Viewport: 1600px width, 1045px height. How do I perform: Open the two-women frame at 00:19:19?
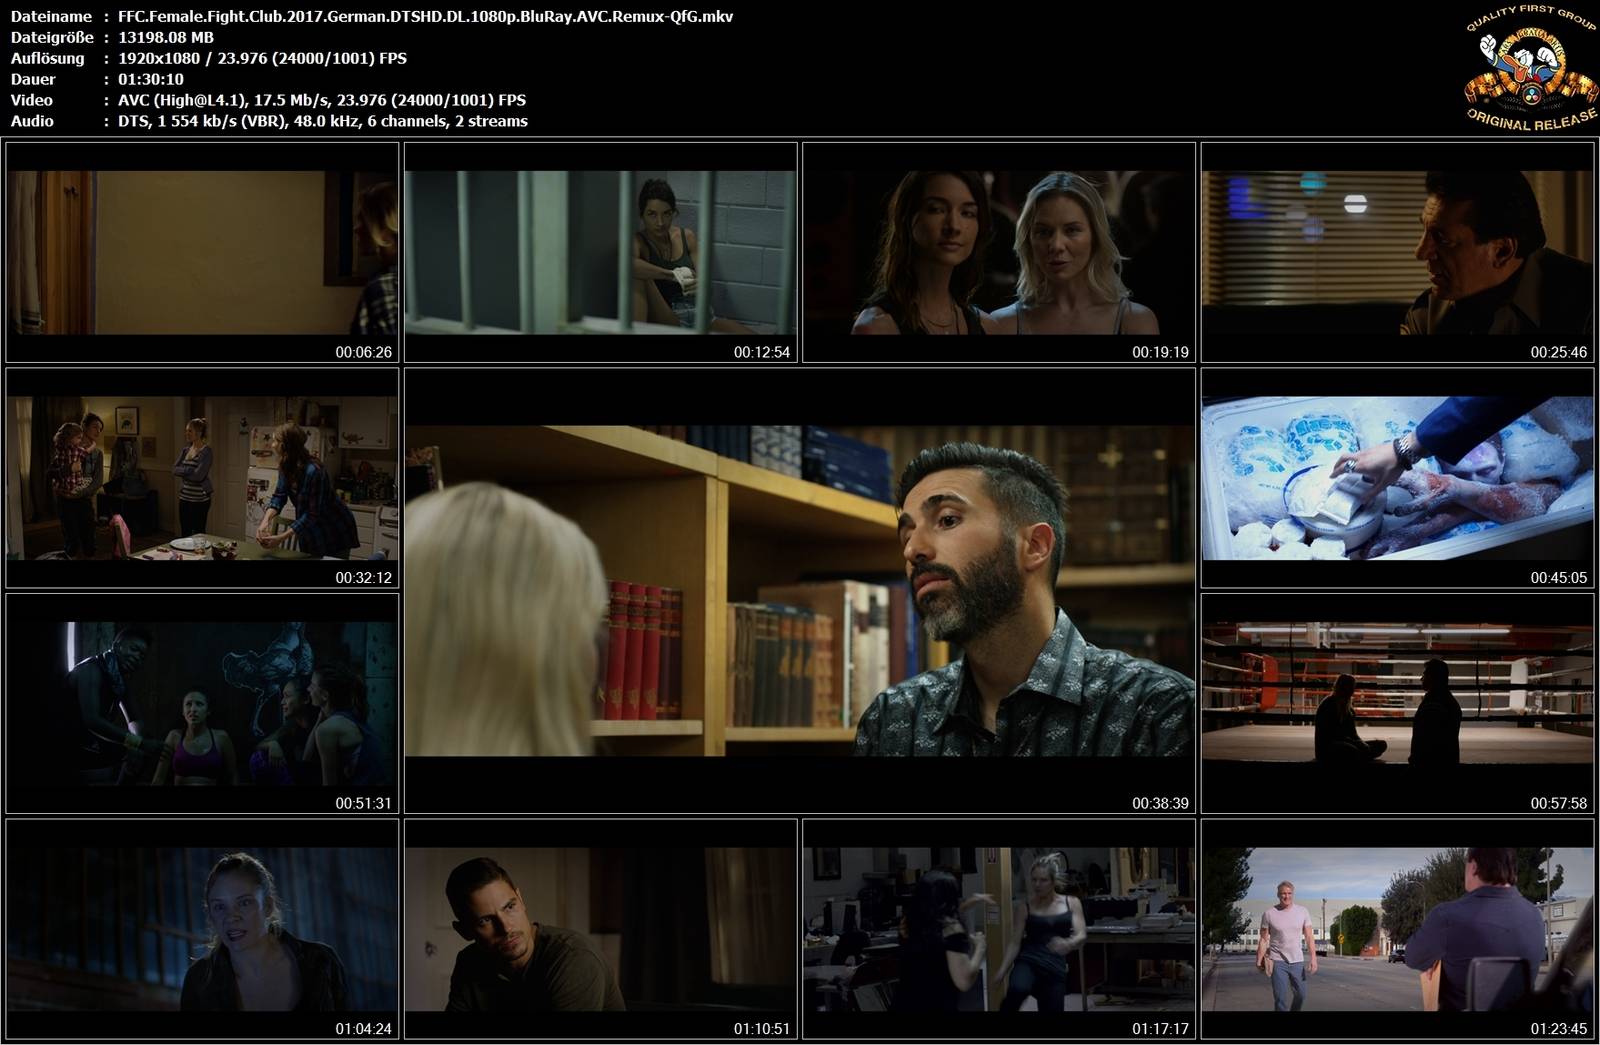coord(999,252)
